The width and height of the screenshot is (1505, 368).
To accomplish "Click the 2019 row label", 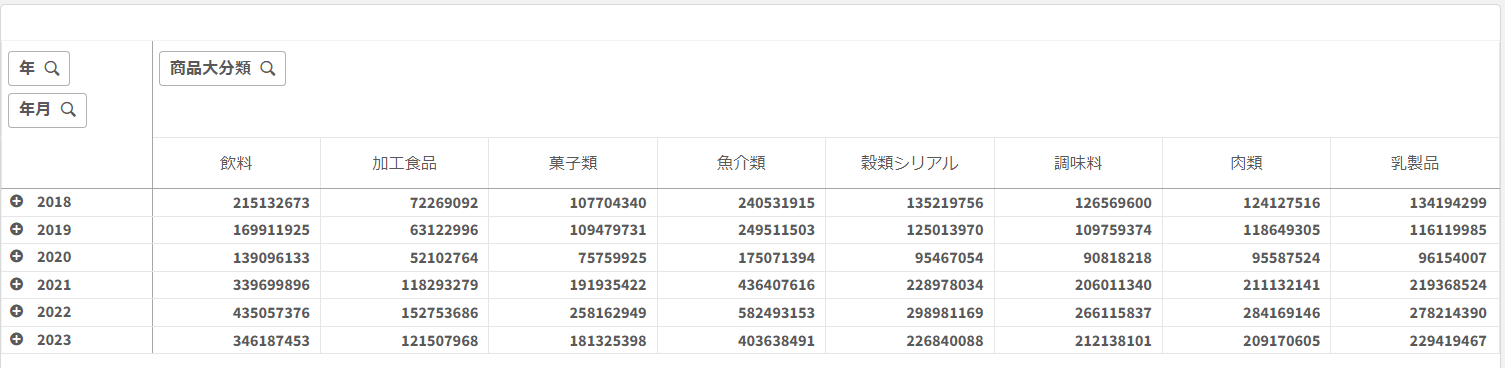I will 54,229.
